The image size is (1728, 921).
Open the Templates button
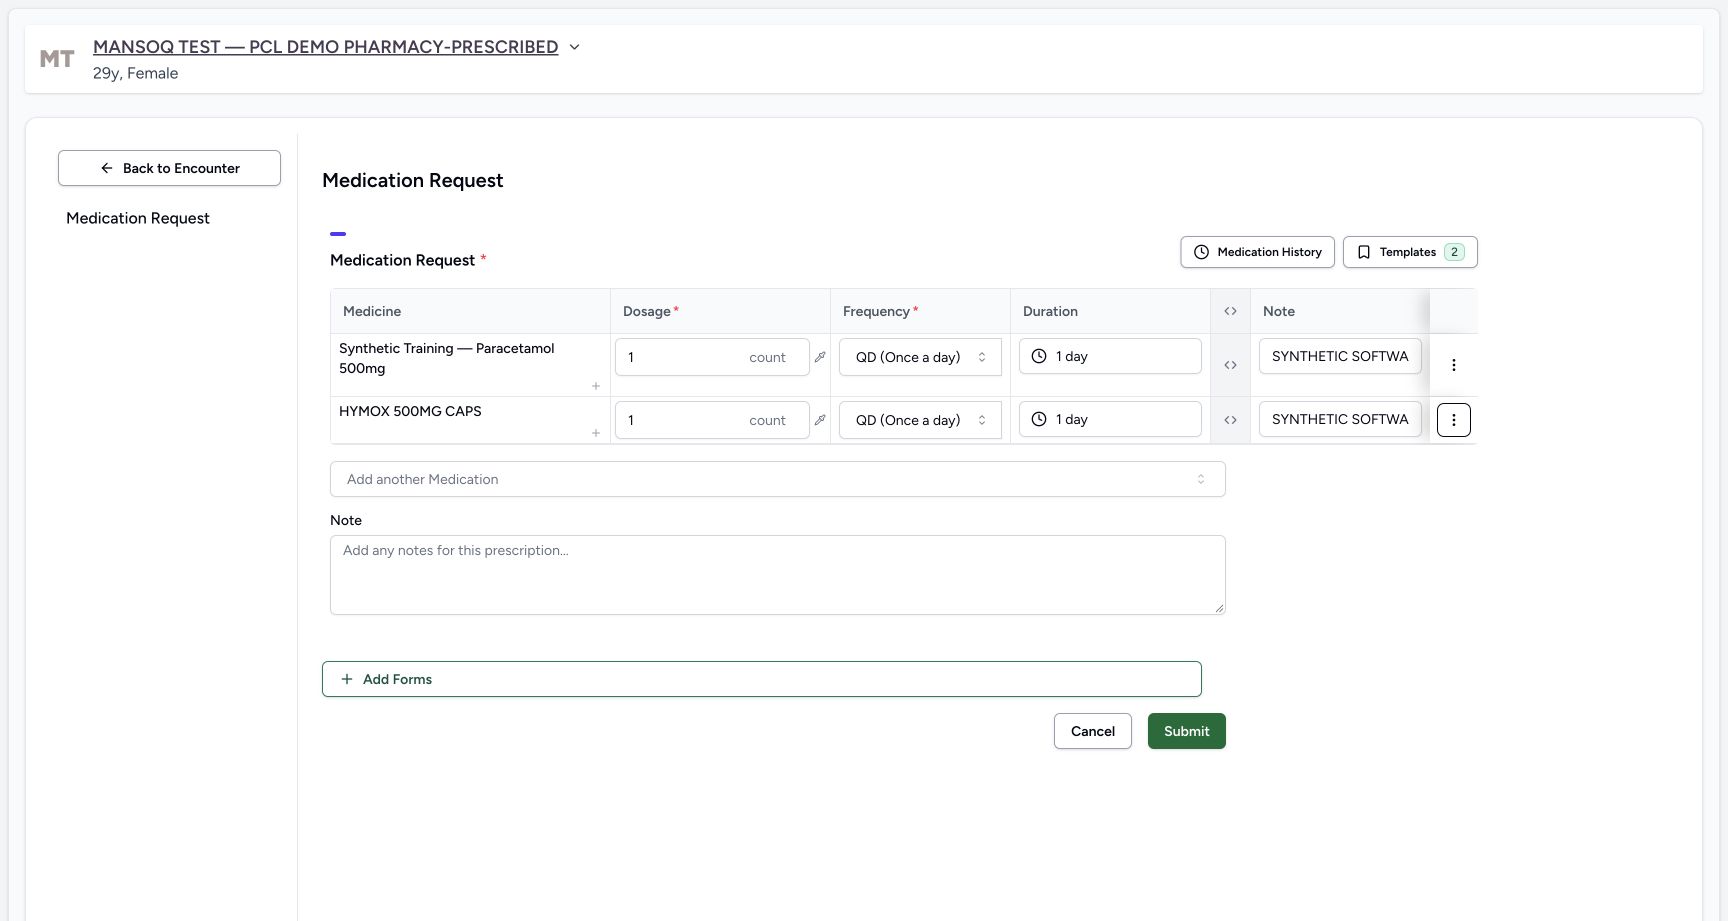(x=1410, y=252)
